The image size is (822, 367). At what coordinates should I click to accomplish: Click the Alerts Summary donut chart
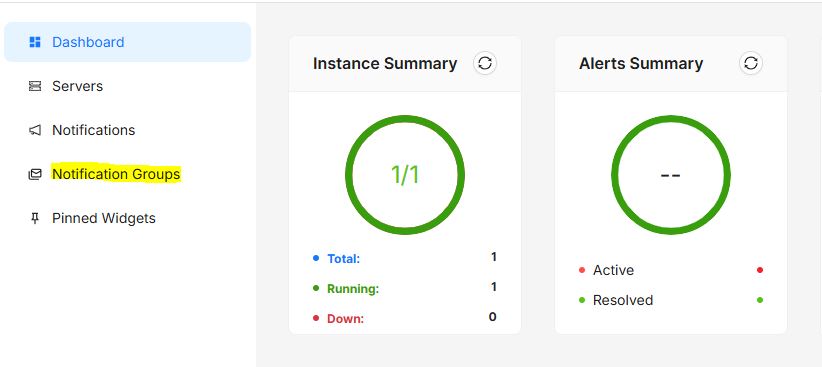coord(670,175)
